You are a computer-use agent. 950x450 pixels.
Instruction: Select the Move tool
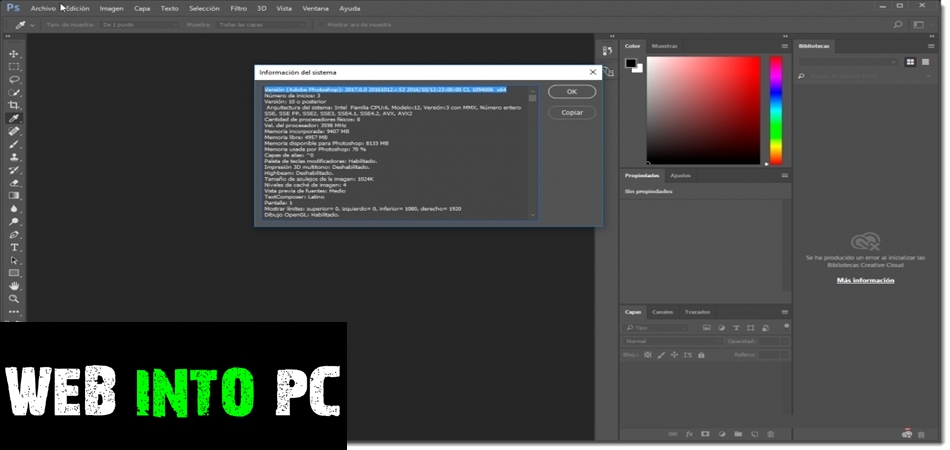click(14, 54)
